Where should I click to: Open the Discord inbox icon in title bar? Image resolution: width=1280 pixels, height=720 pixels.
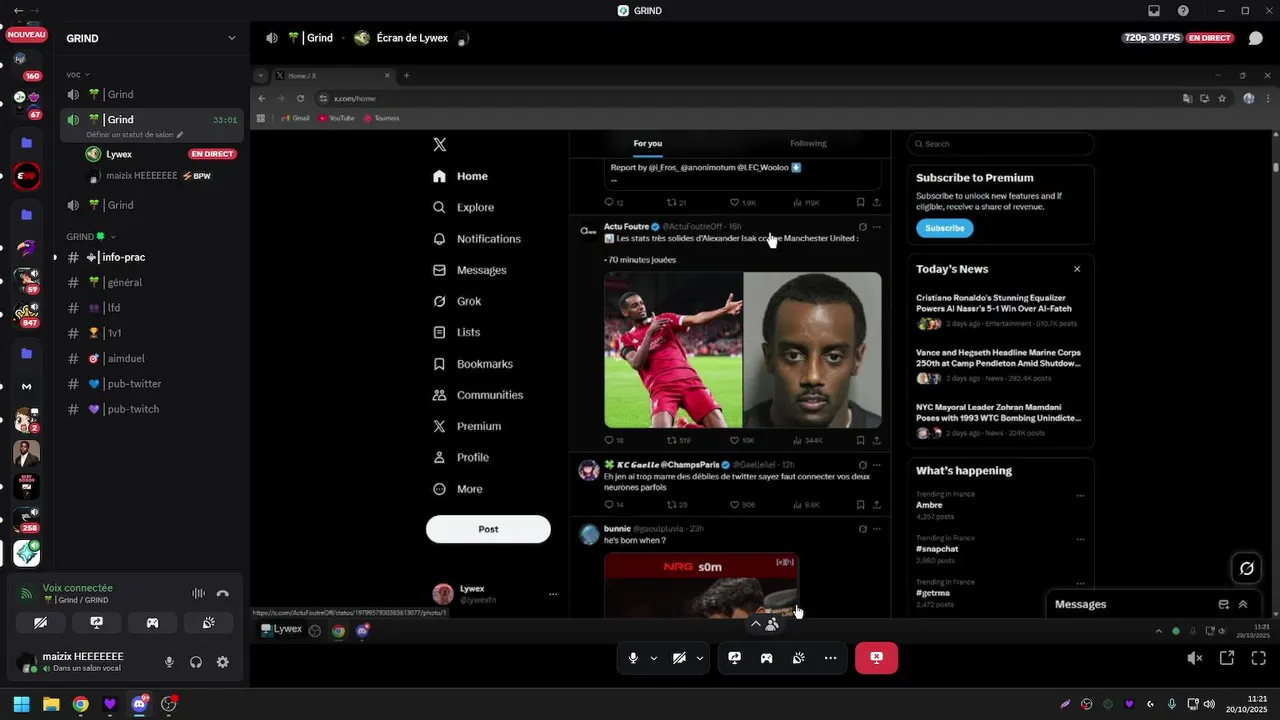[x=1154, y=11]
